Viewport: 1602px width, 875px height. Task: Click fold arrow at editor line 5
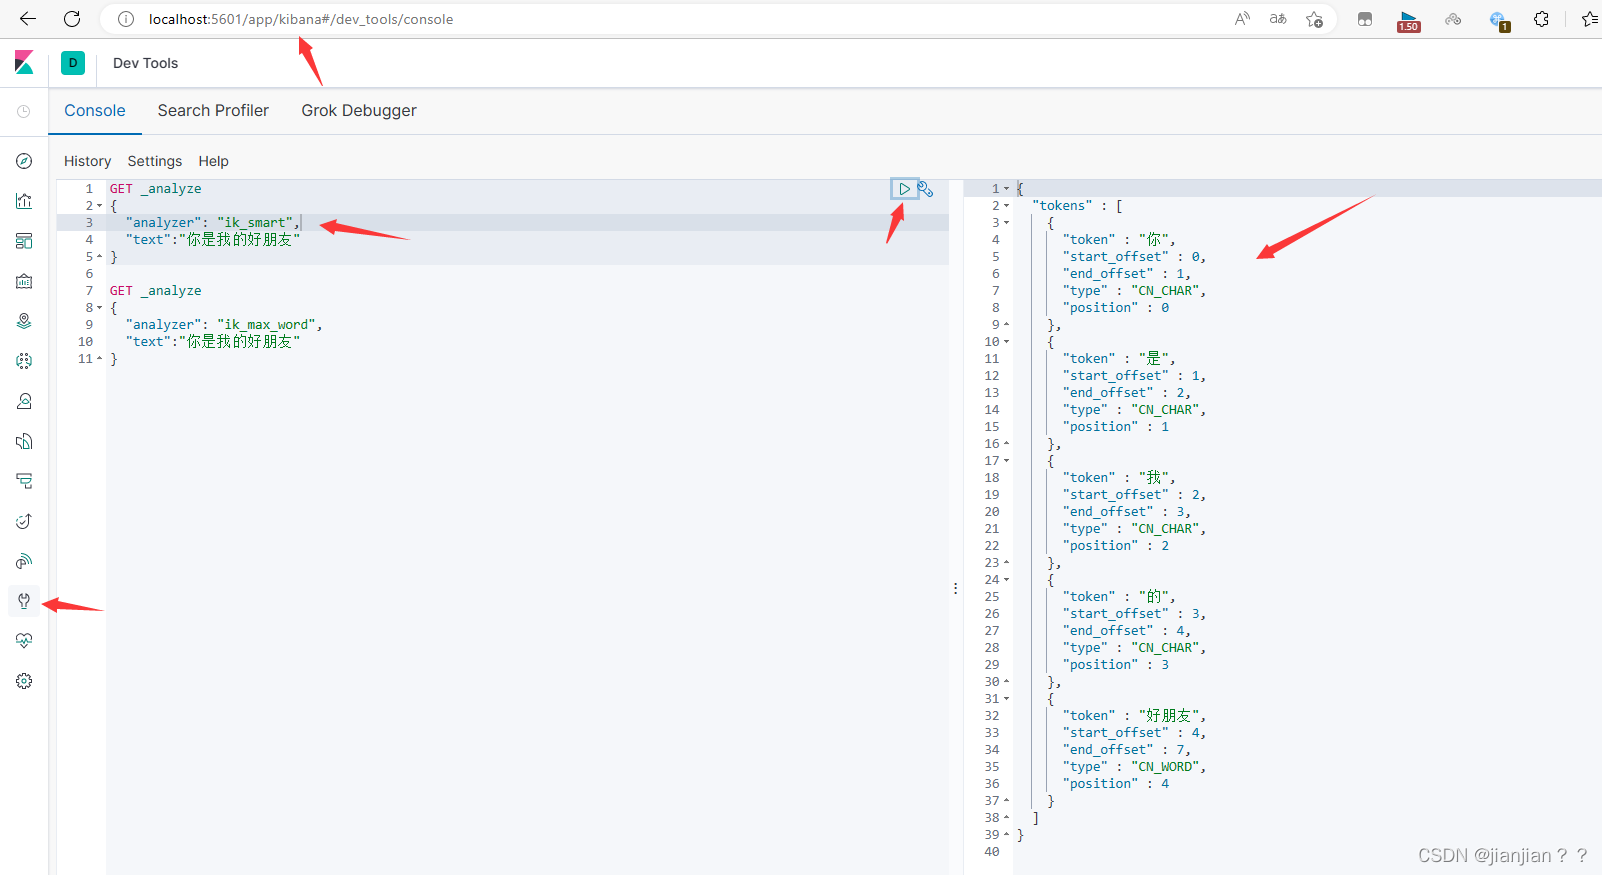tap(100, 257)
